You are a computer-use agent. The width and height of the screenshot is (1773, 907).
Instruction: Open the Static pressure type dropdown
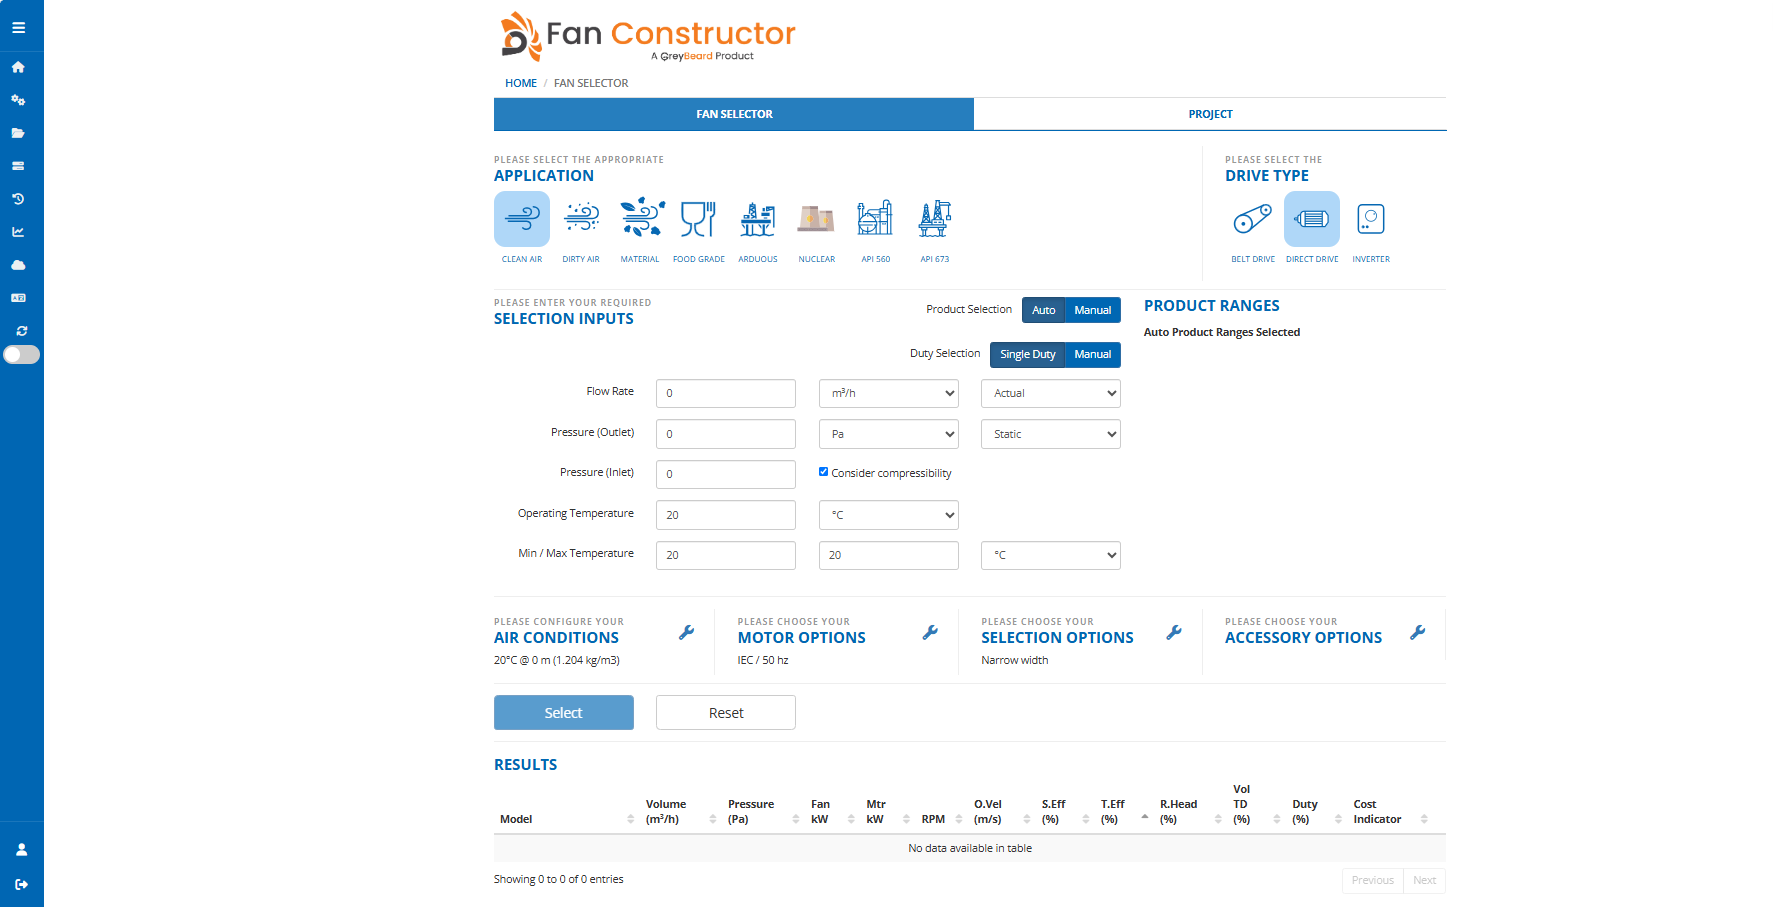click(1050, 434)
